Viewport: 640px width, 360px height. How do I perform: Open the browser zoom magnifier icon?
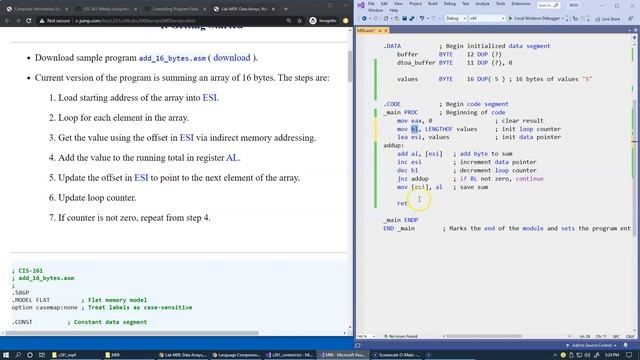289,20
